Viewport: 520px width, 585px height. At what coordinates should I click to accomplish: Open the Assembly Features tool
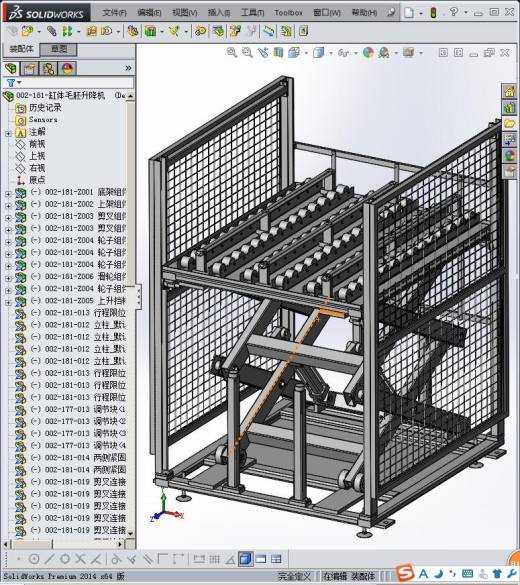[x=151, y=31]
